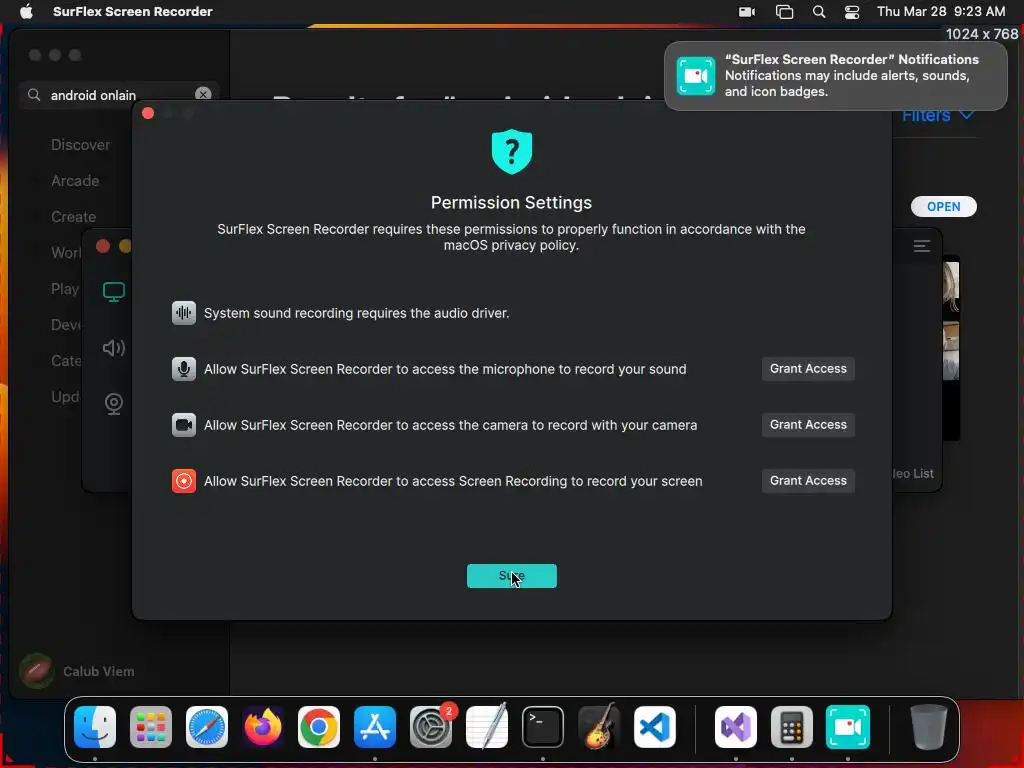Open Firefox from the Dock
The image size is (1024, 768).
pyautogui.click(x=263, y=727)
